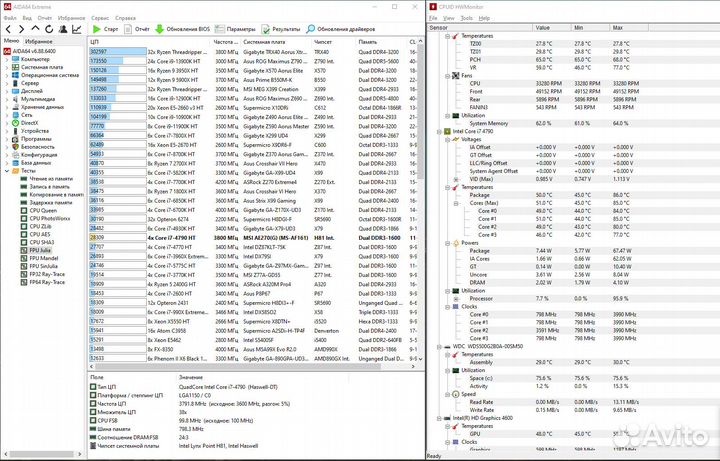The width and height of the screenshot is (720, 461).
Task: Collapse the Voltages group in HWMonitor
Action: point(447,139)
